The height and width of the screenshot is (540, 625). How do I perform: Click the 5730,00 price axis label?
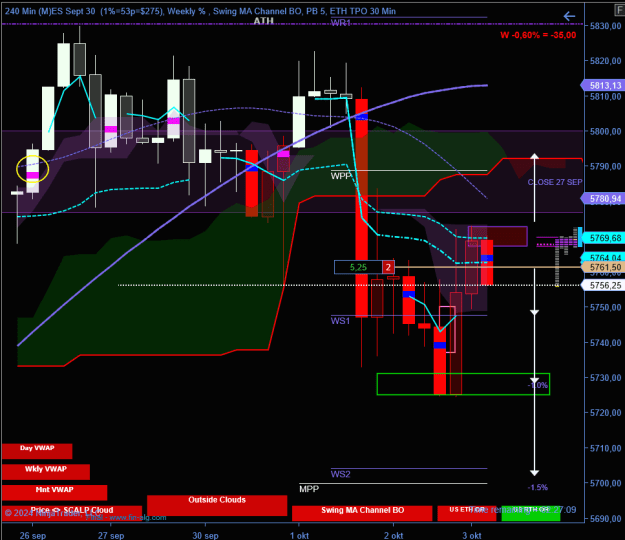pos(605,377)
